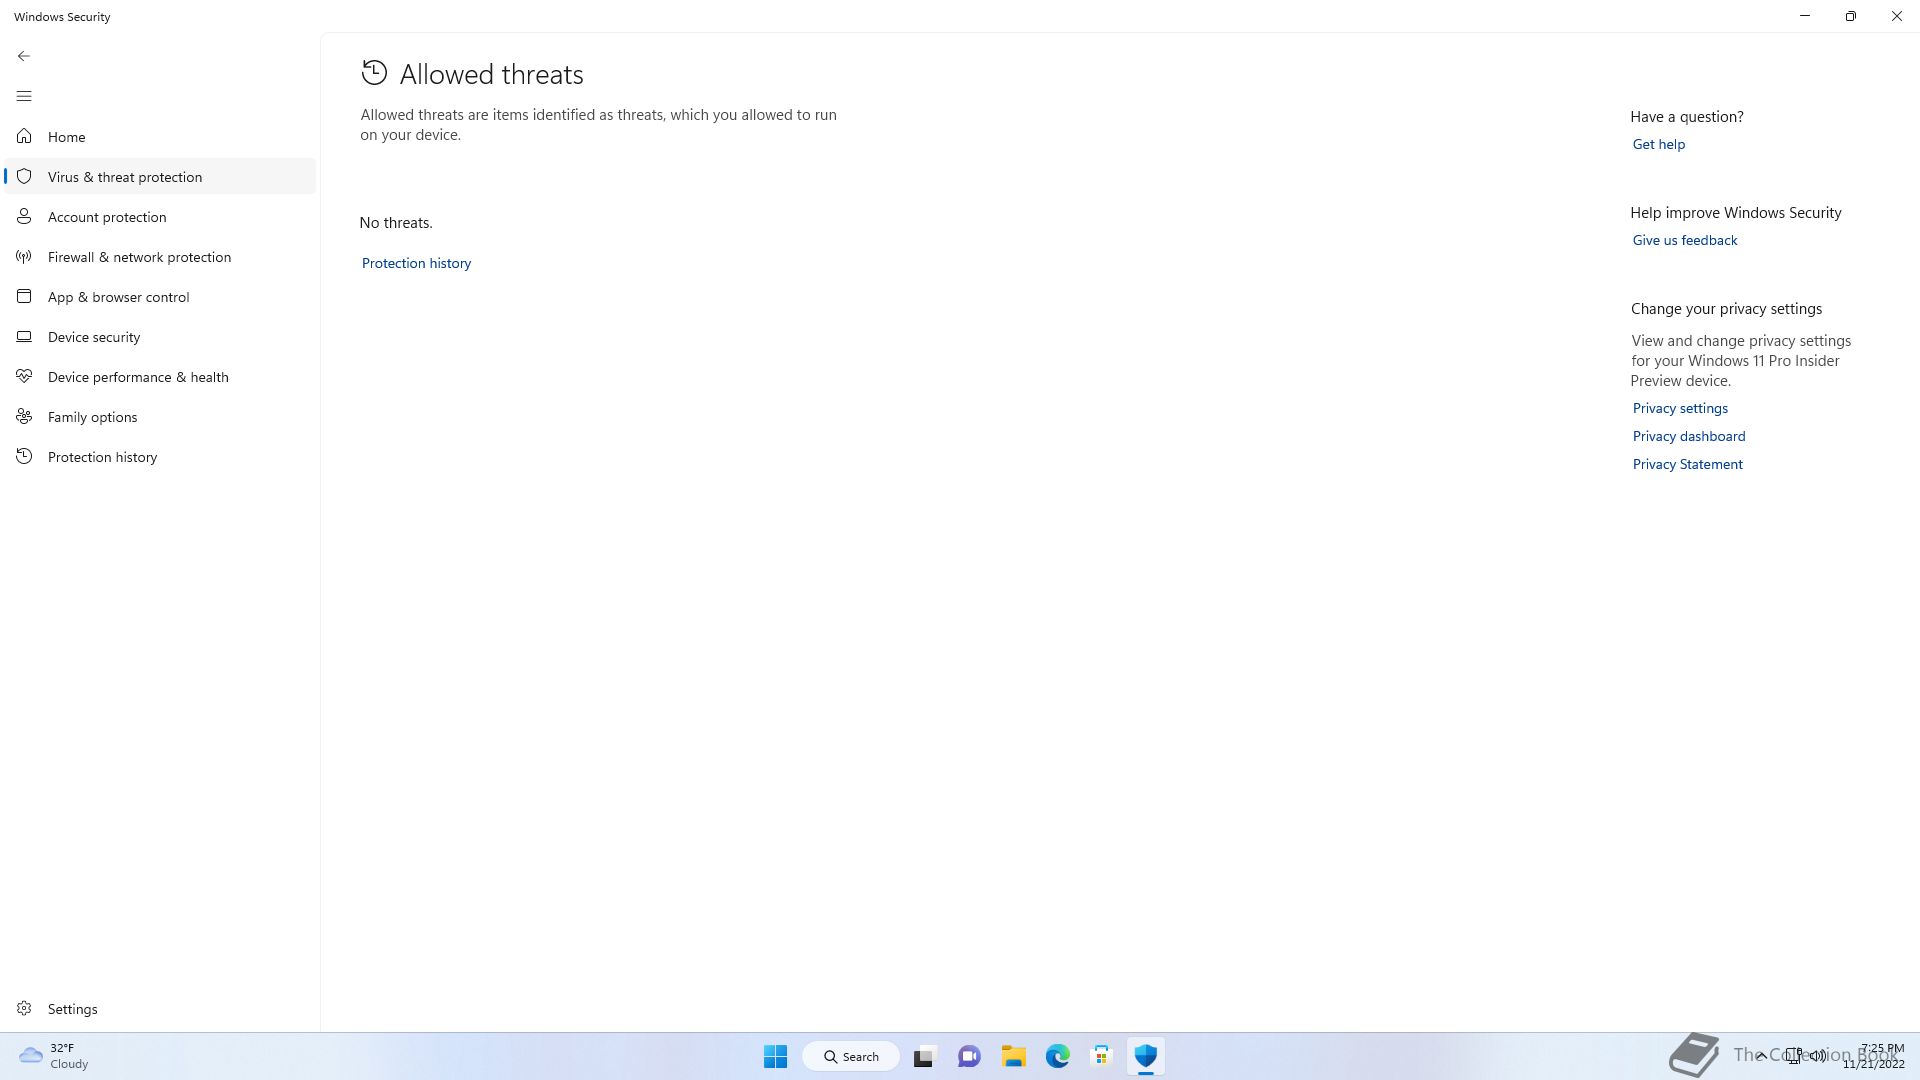Launch File Explorer from the taskbar
The image size is (1920, 1080).
click(1014, 1056)
